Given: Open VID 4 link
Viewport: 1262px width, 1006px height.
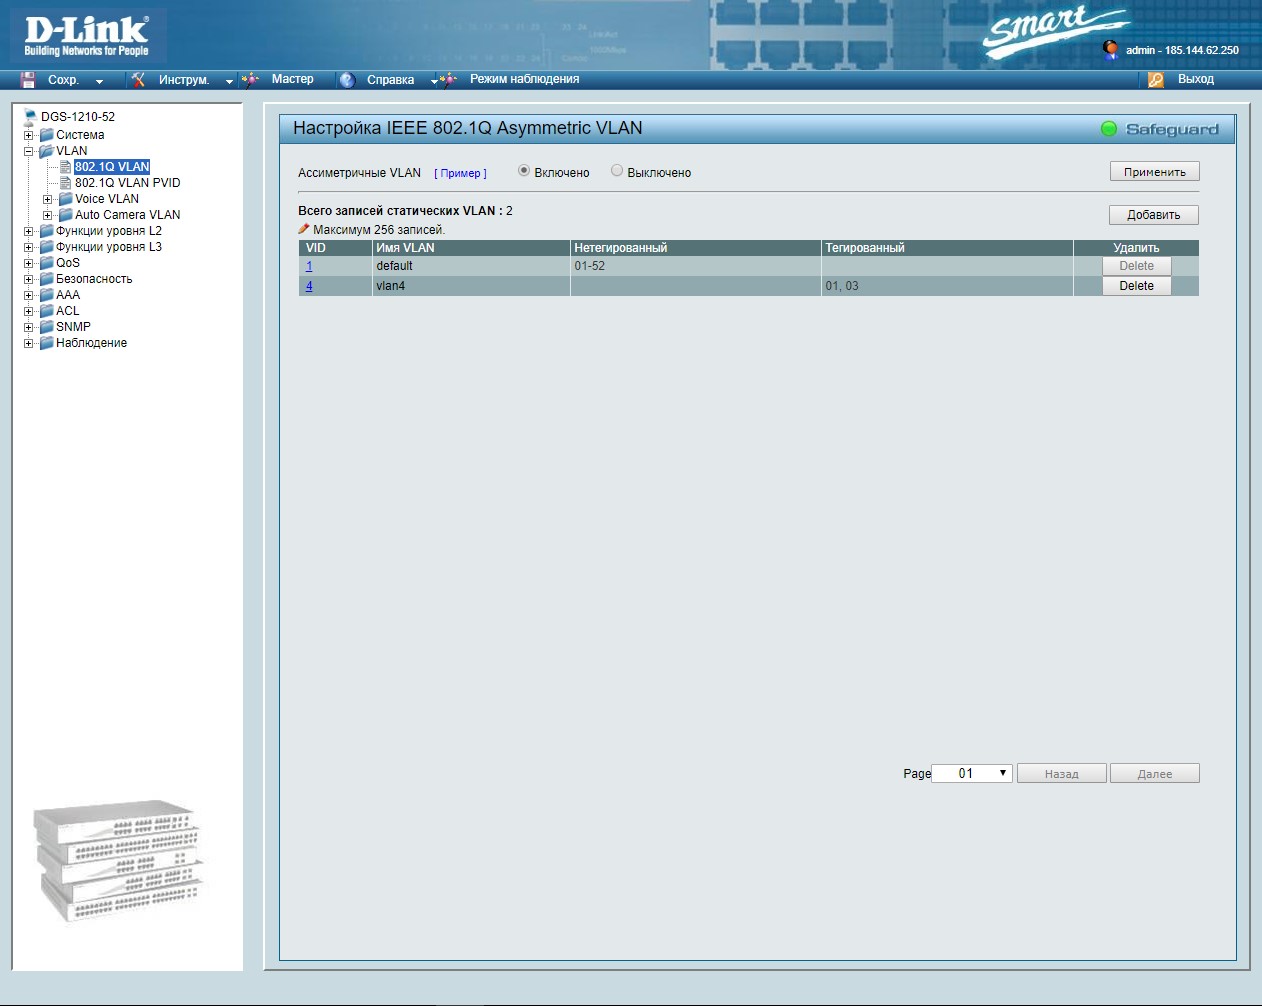Looking at the screenshot, I should tap(309, 286).
